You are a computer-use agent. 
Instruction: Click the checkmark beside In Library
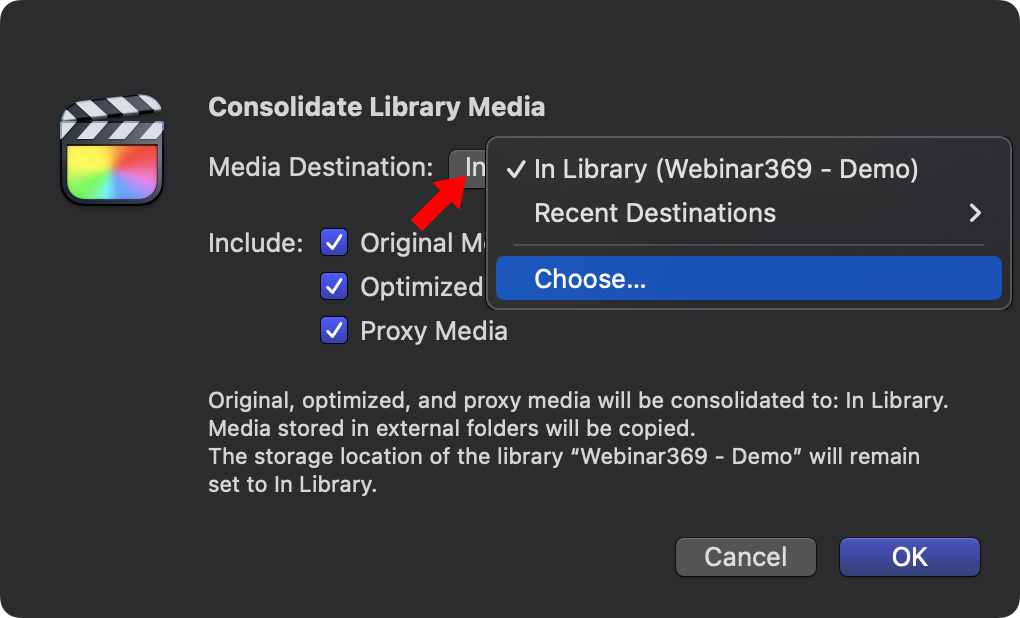[516, 169]
